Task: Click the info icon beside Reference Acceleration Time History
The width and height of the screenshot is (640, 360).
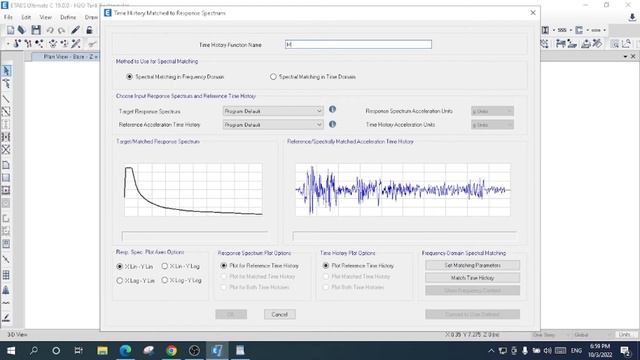Action: 332,124
